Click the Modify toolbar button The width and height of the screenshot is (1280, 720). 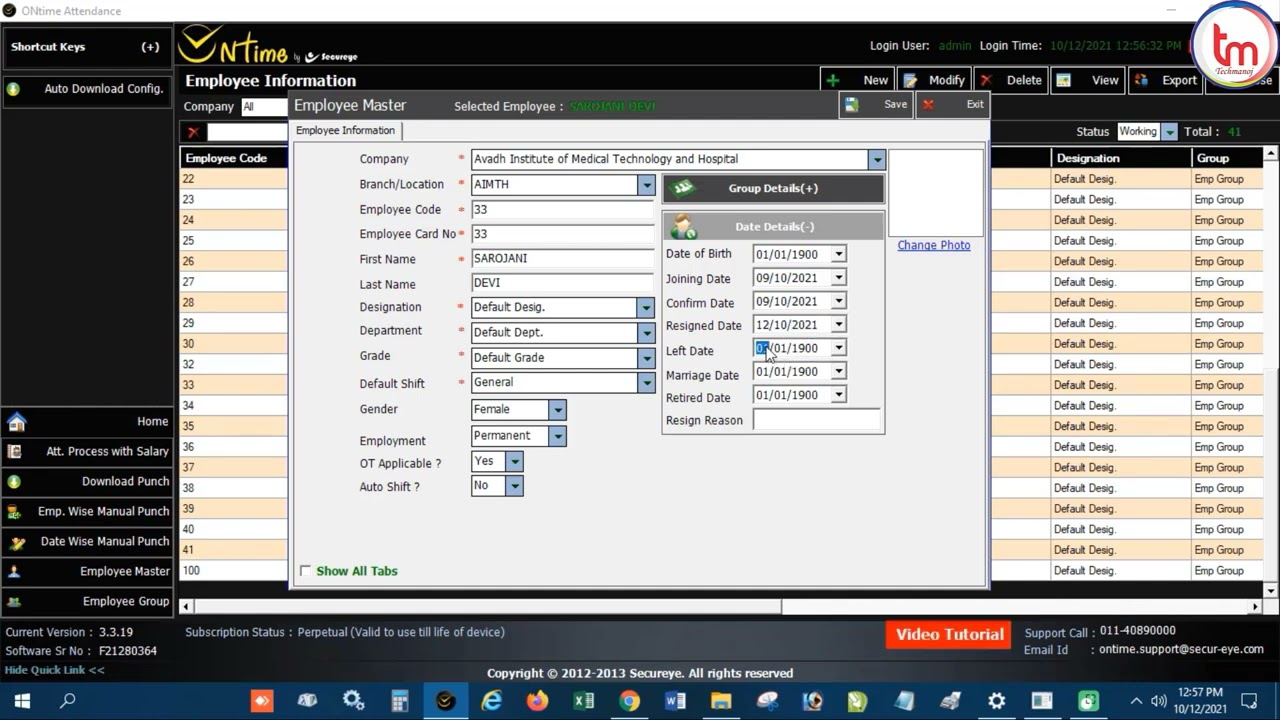pyautogui.click(x=934, y=80)
